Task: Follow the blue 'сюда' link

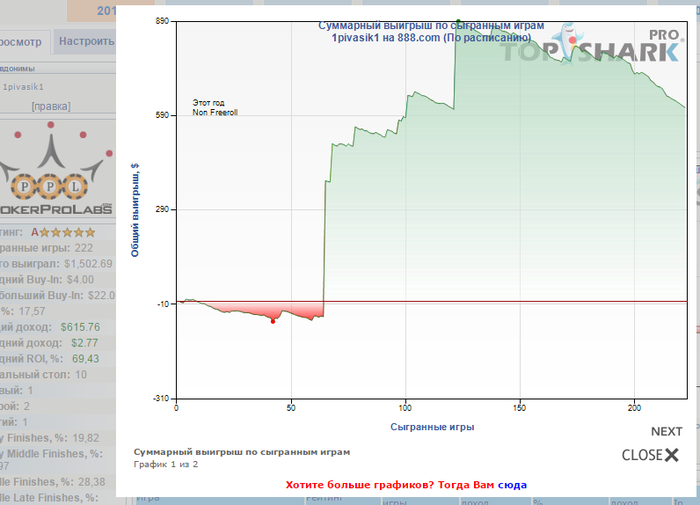Action: (x=512, y=485)
